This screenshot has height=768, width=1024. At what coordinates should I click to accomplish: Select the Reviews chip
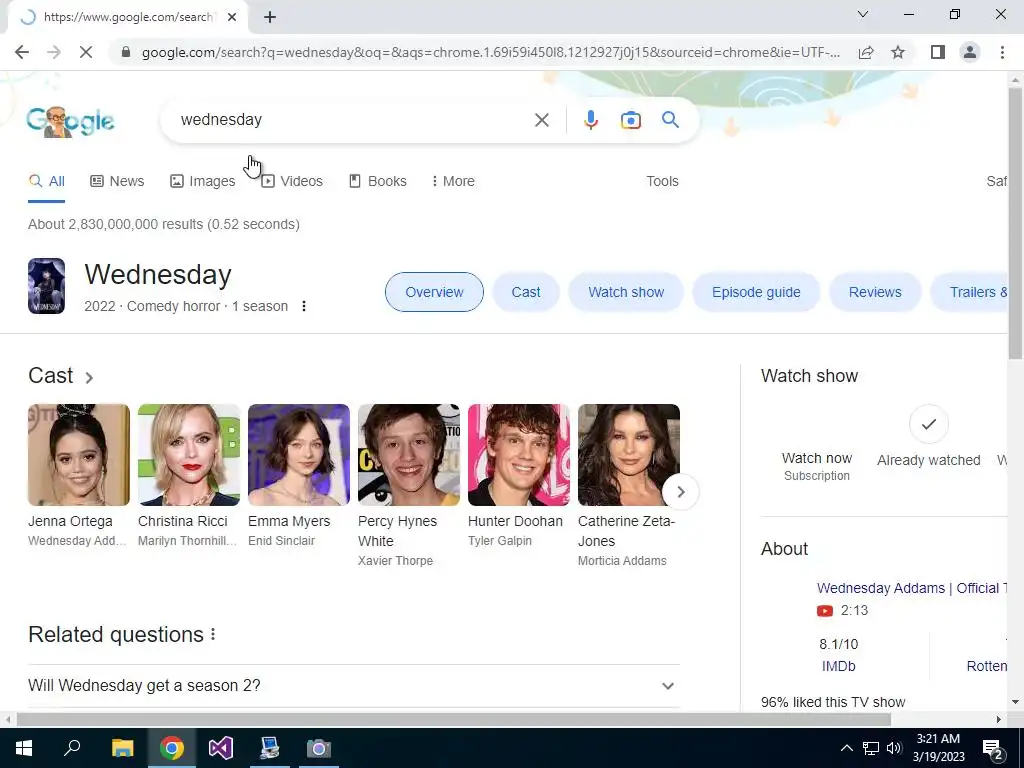coord(874,292)
